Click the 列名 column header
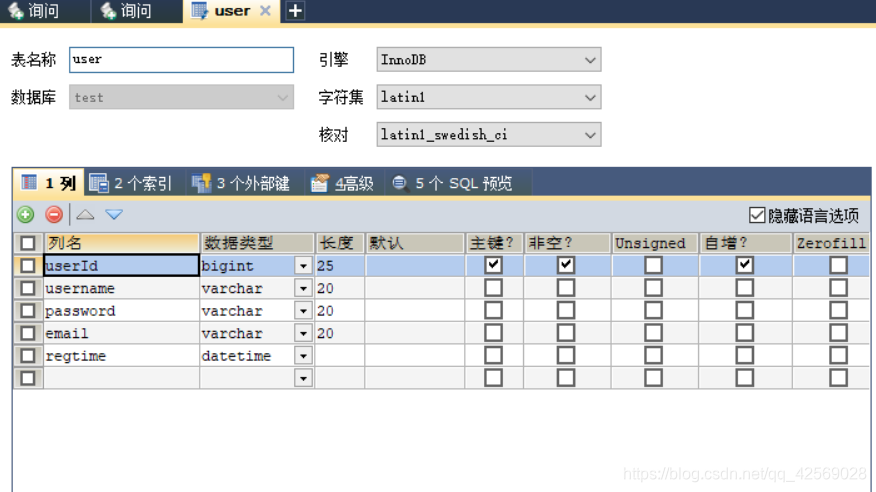The height and width of the screenshot is (492, 876). (121, 243)
